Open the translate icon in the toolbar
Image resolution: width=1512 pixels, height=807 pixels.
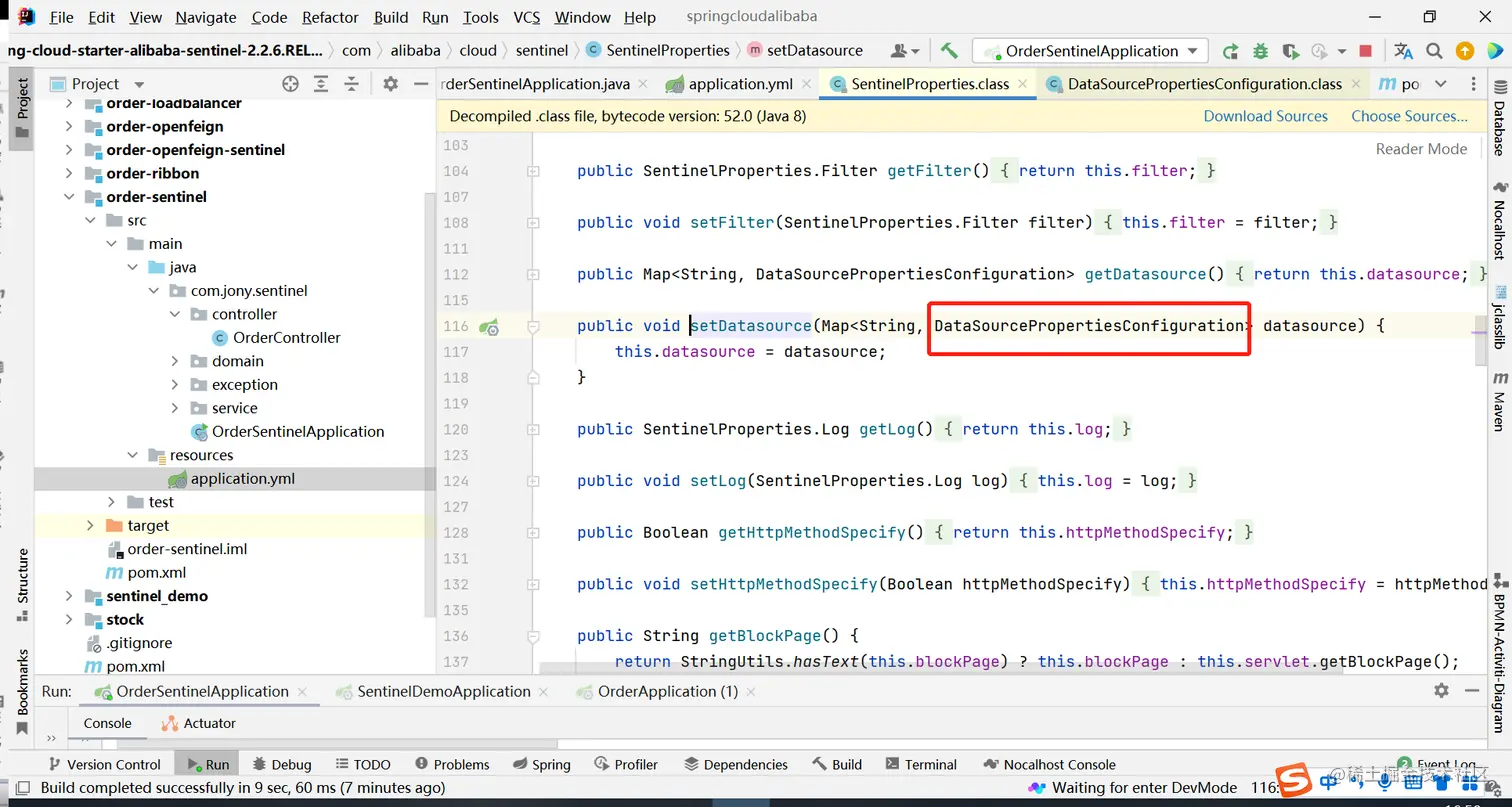pos(1404,51)
